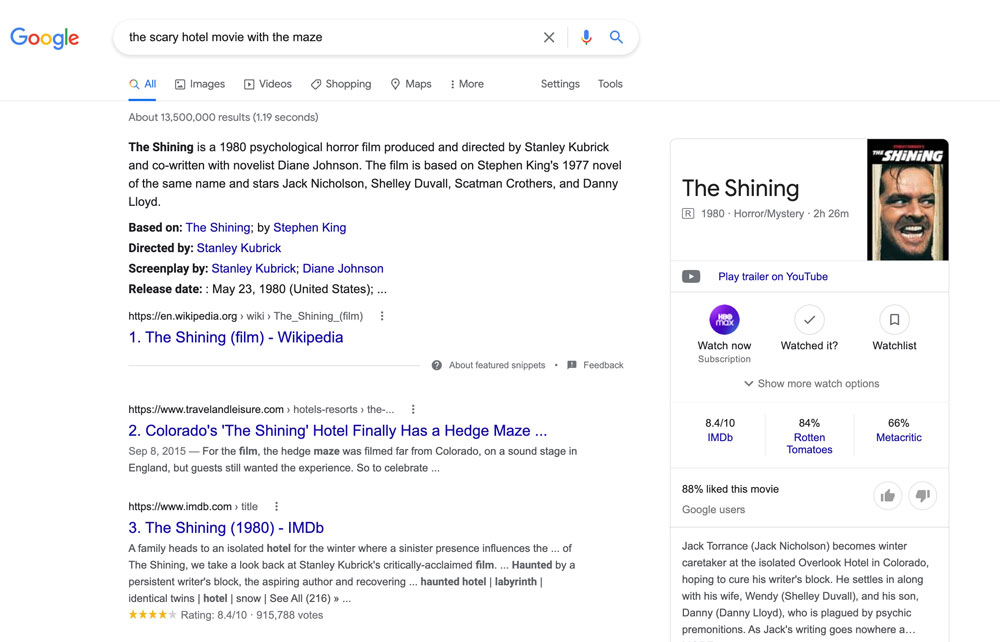Open search Tools
The image size is (1000, 642).
pyautogui.click(x=610, y=84)
